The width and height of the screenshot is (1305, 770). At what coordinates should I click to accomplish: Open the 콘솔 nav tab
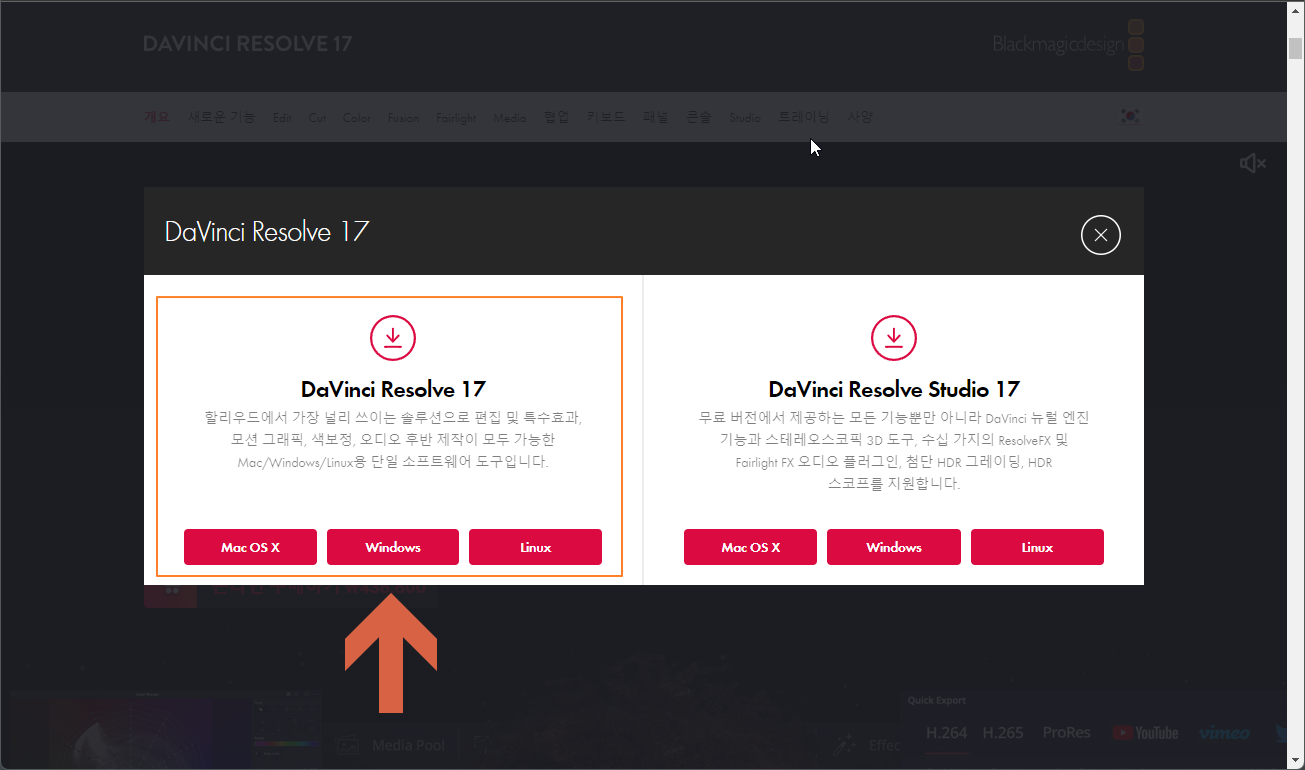tap(699, 117)
